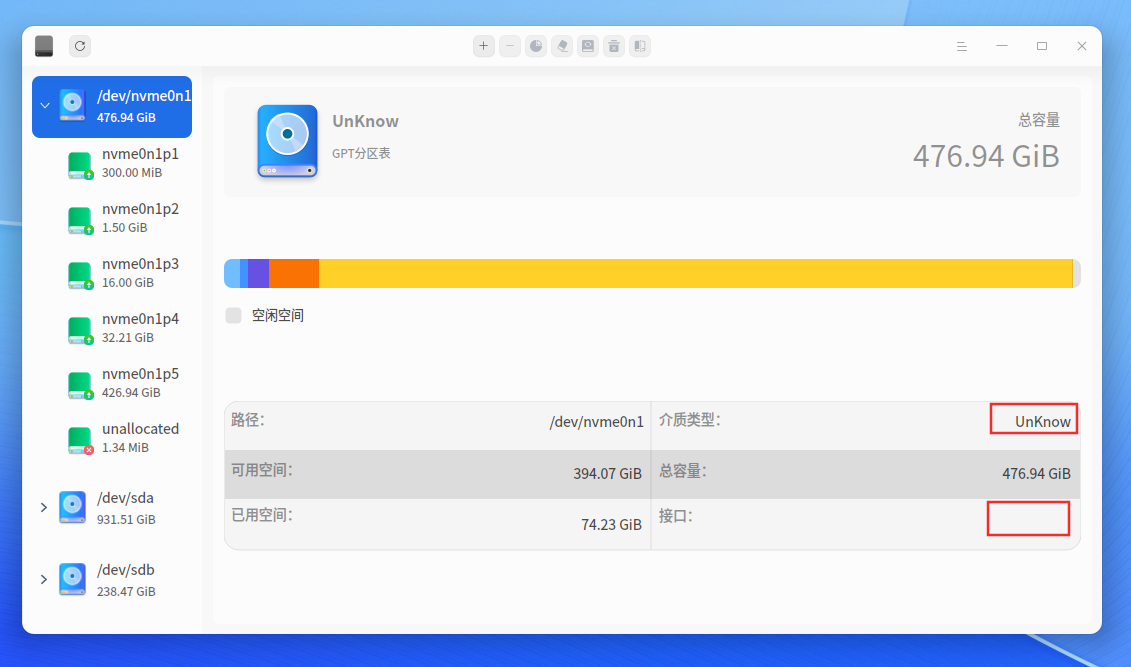Click the GPT分区表 label
Viewport: 1131px width, 667px height.
point(361,153)
